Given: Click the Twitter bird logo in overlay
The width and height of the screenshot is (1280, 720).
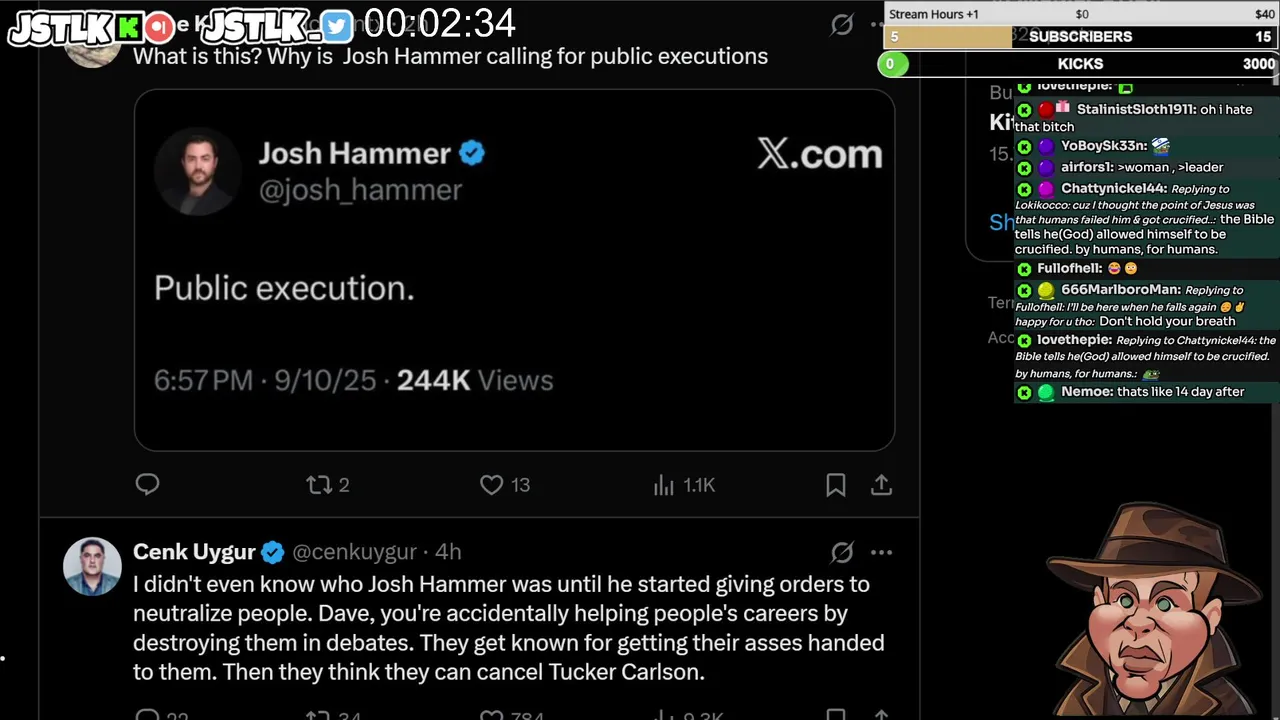Looking at the screenshot, I should pos(337,27).
